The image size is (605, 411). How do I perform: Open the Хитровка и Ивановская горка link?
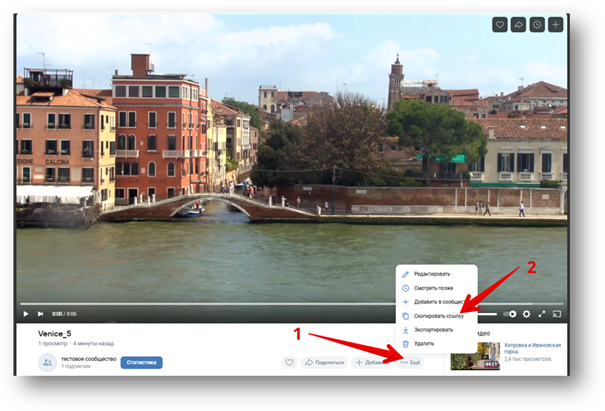click(x=532, y=348)
